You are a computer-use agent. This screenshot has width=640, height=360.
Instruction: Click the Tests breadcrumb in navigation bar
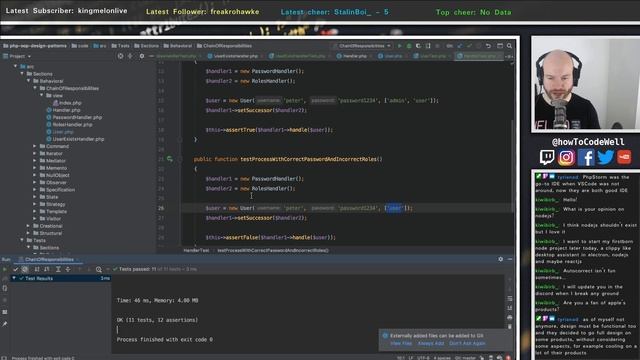120,46
